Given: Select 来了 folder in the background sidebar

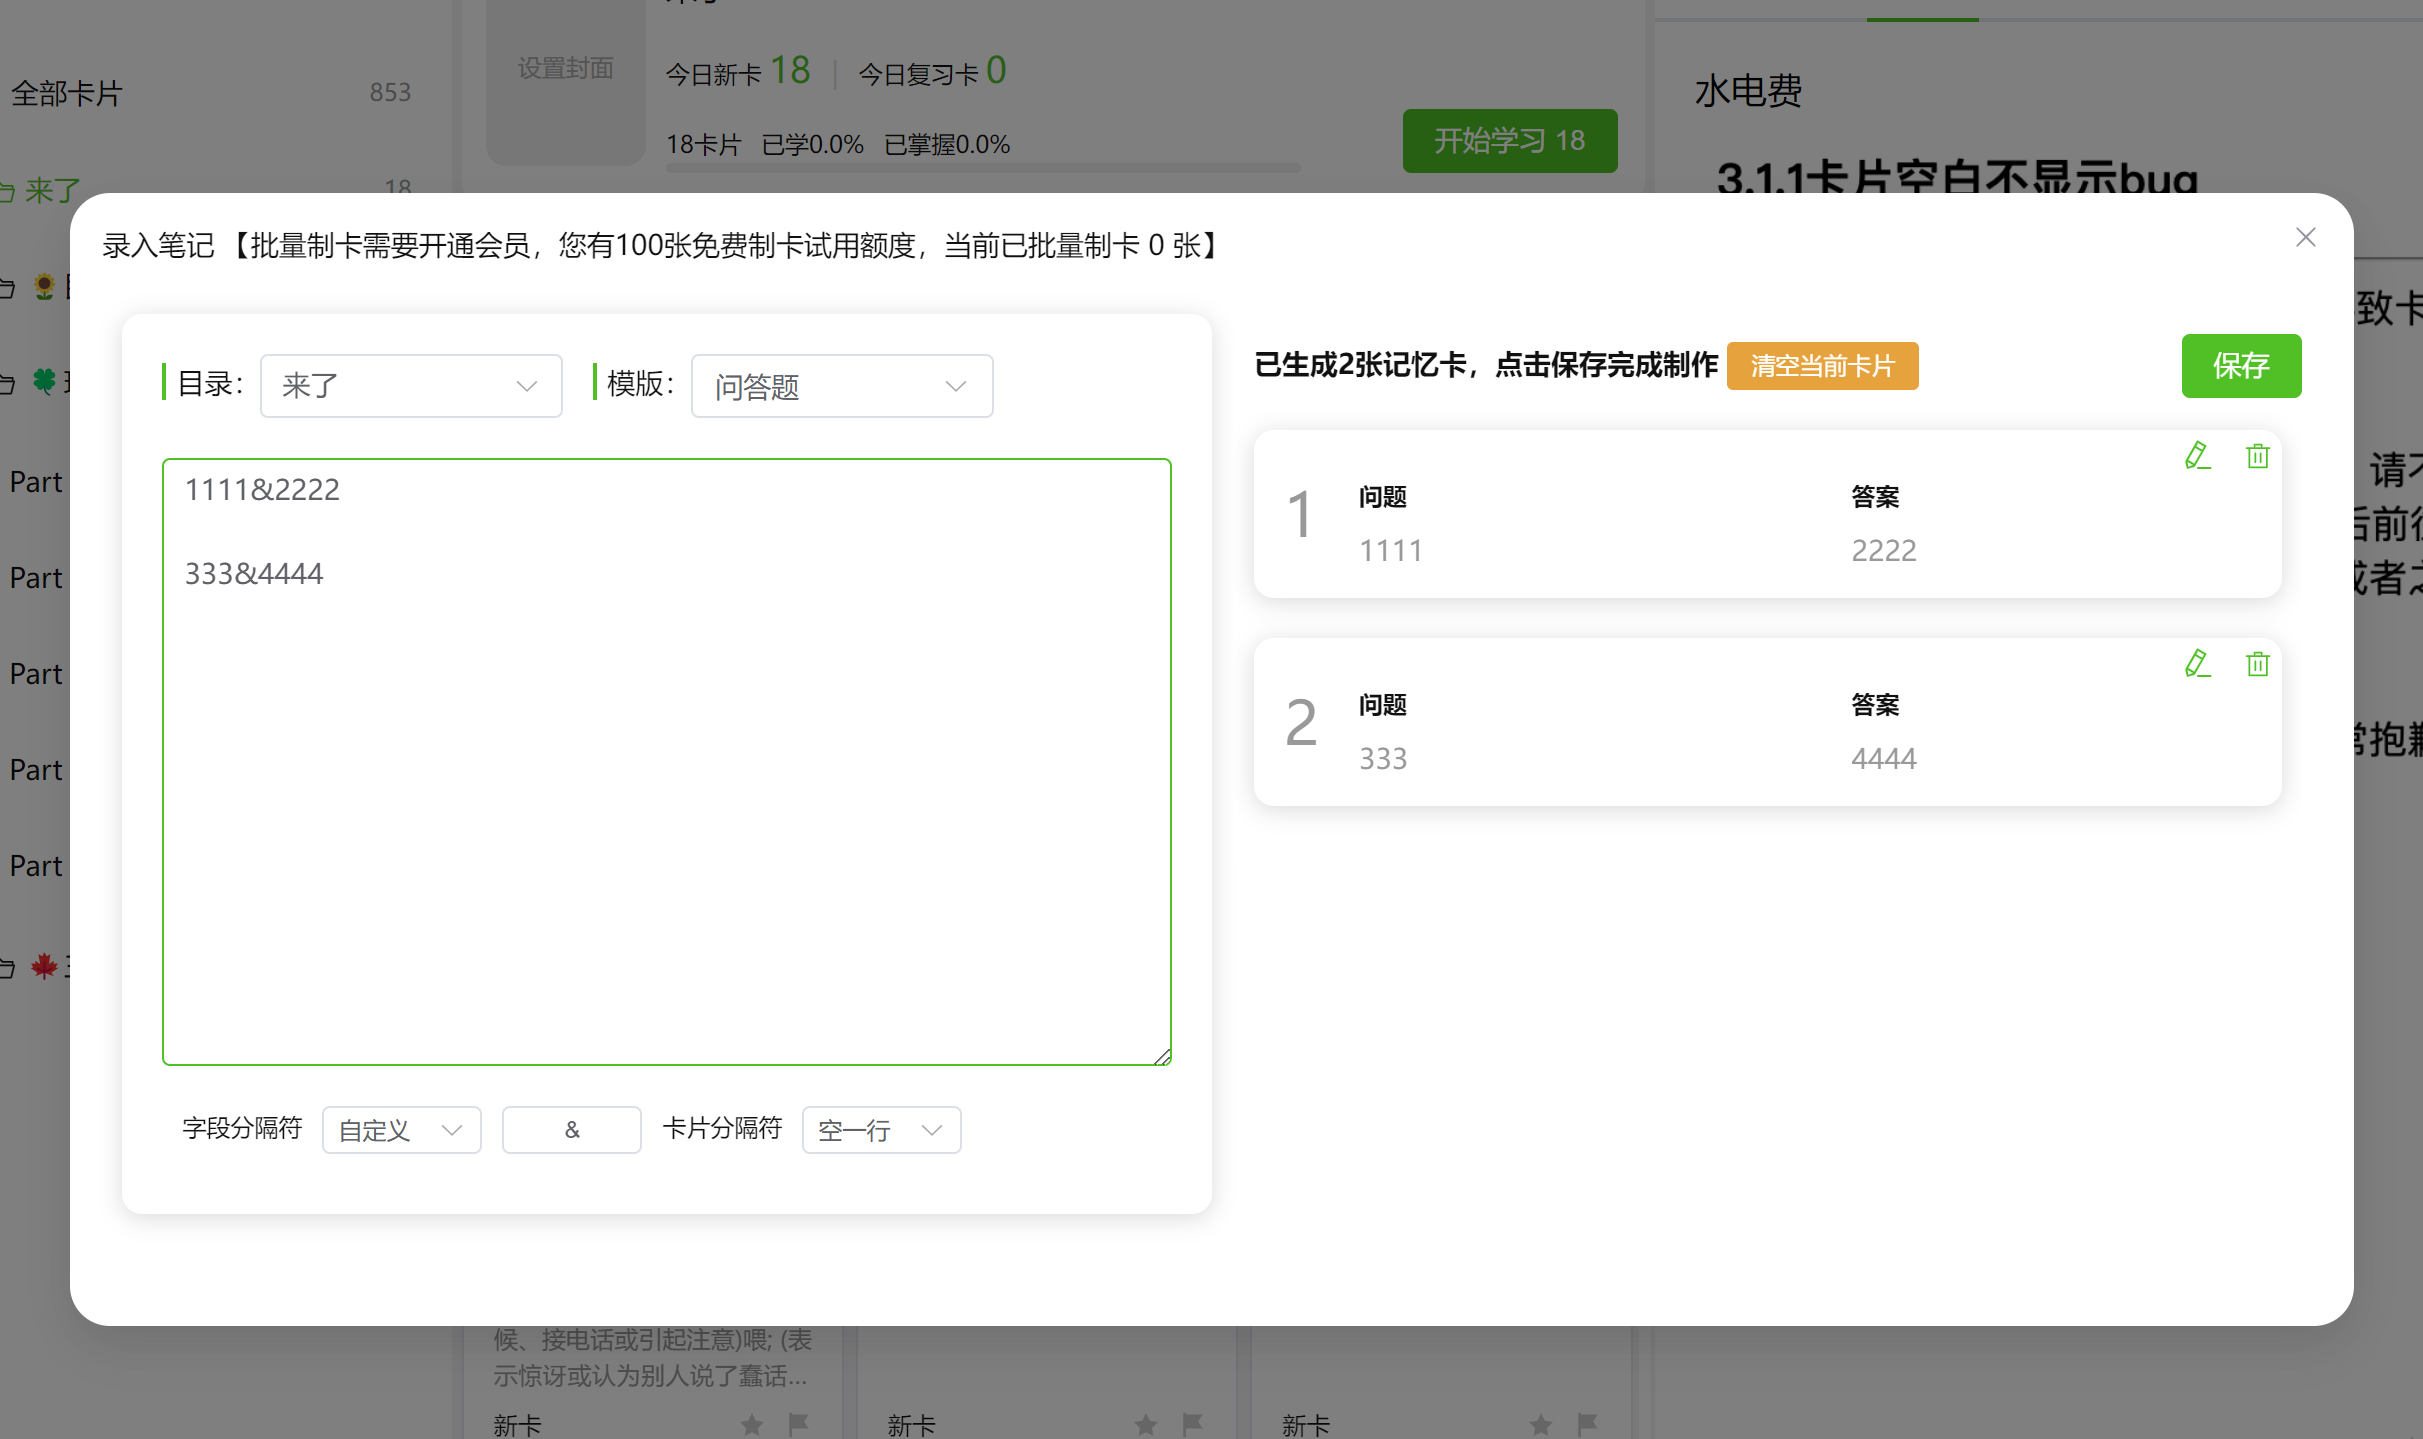Looking at the screenshot, I should pyautogui.click(x=52, y=190).
